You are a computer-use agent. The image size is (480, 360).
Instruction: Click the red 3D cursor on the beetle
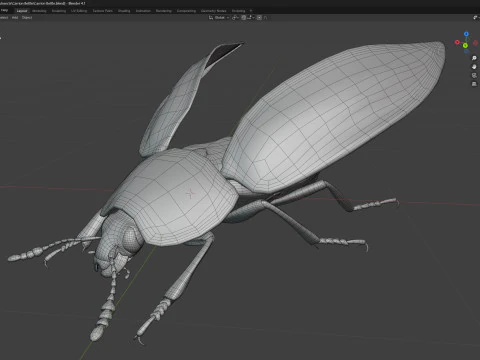pyautogui.click(x=190, y=193)
